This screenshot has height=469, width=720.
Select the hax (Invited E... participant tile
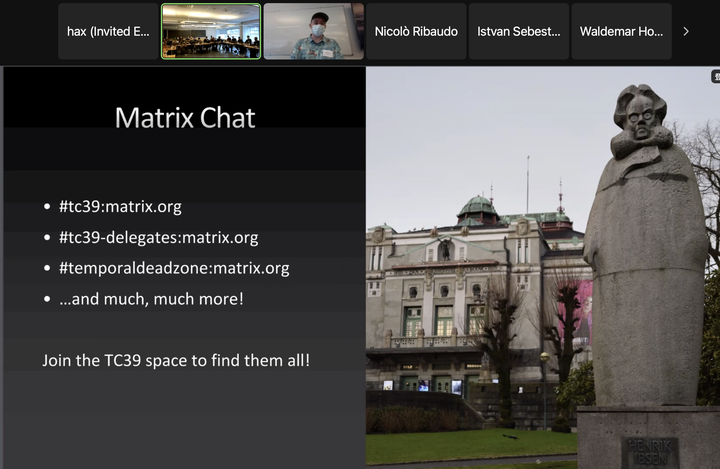pyautogui.click(x=108, y=31)
